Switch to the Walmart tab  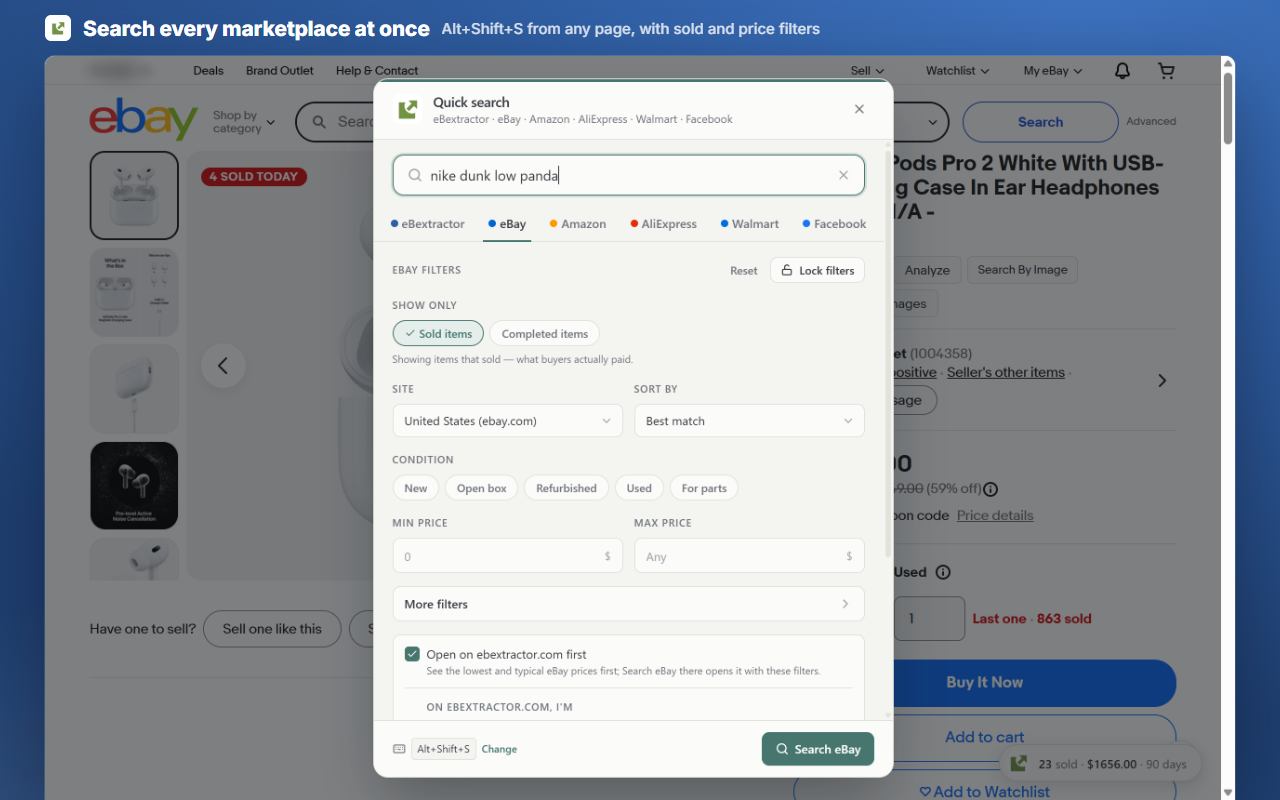click(750, 224)
